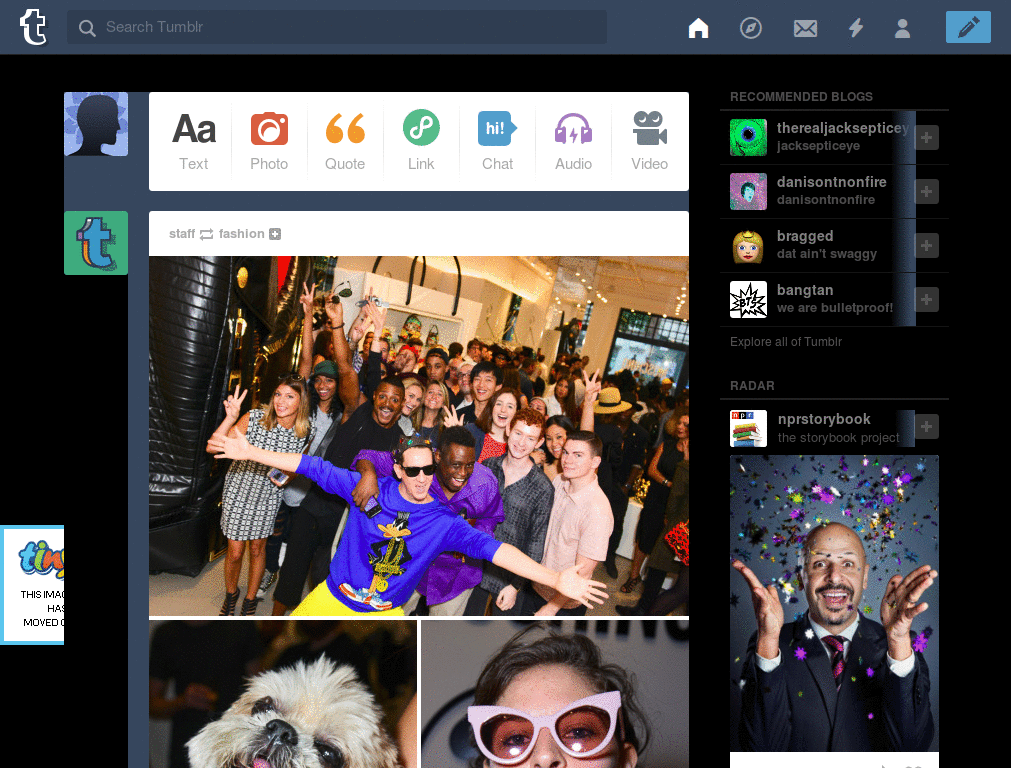
Task: Click the tinypic moved image banner
Action: pos(33,585)
